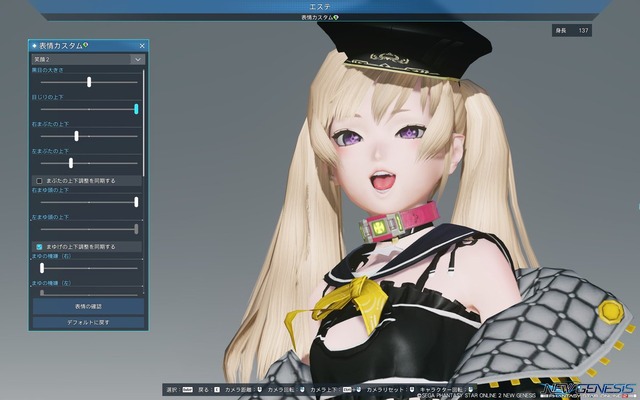Enable まぶたの上下調整を同期する checkbox
The height and width of the screenshot is (400, 640).
[39, 181]
